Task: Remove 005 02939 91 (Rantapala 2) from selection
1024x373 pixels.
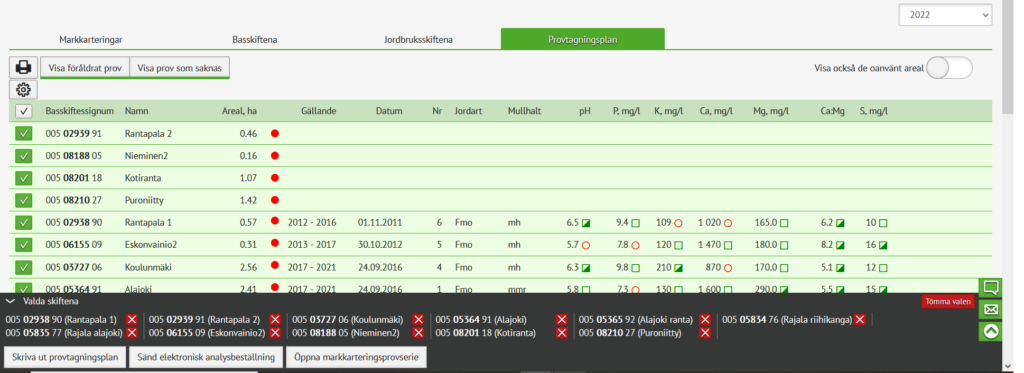Action: tap(275, 319)
